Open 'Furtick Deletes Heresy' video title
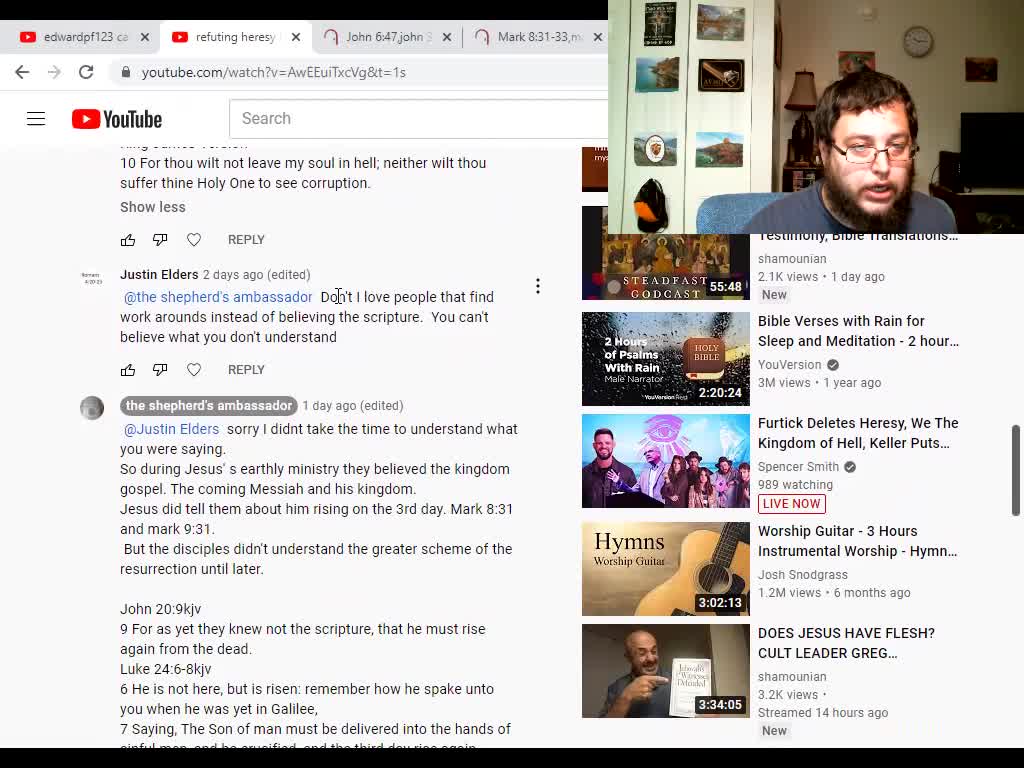The image size is (1024, 768). click(x=858, y=433)
